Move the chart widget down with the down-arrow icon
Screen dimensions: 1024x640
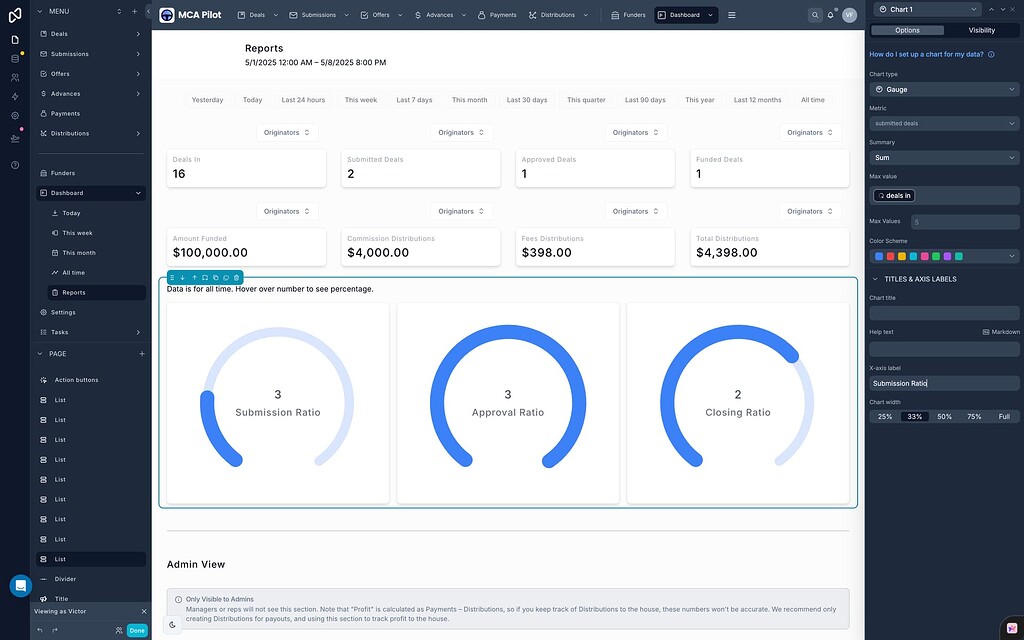coord(183,278)
